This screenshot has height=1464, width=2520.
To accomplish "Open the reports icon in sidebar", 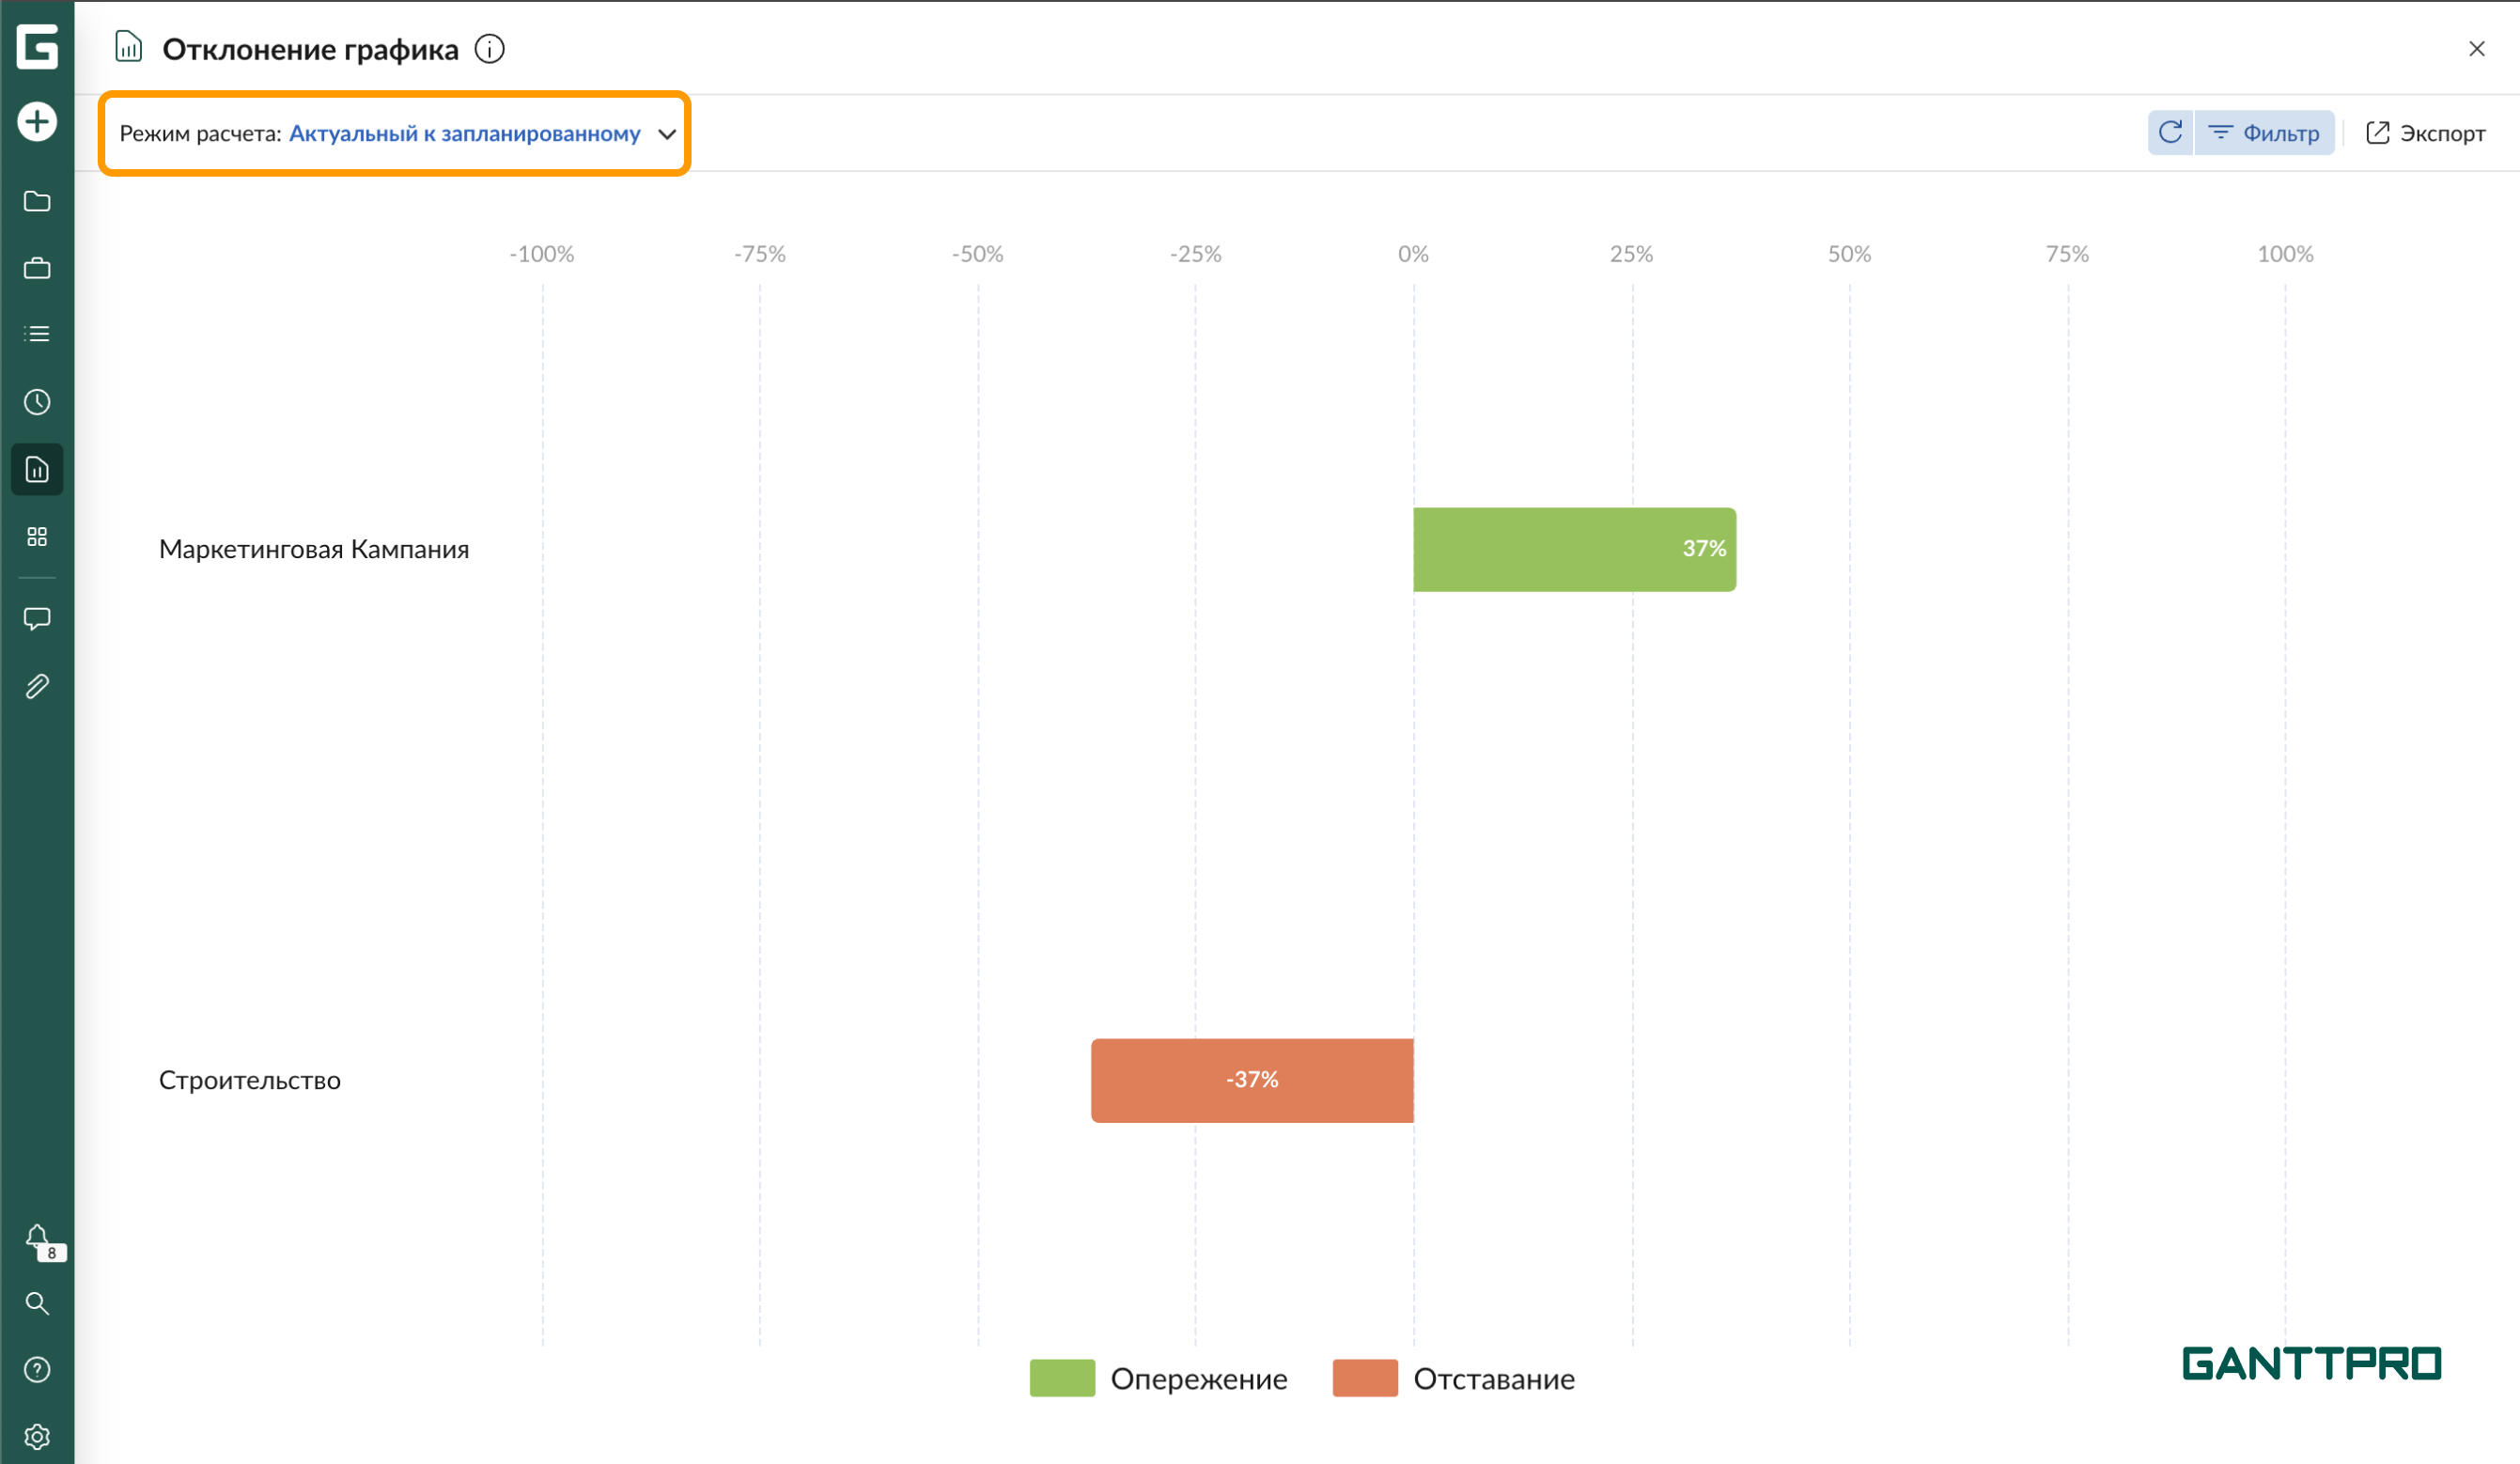I will 37,469.
